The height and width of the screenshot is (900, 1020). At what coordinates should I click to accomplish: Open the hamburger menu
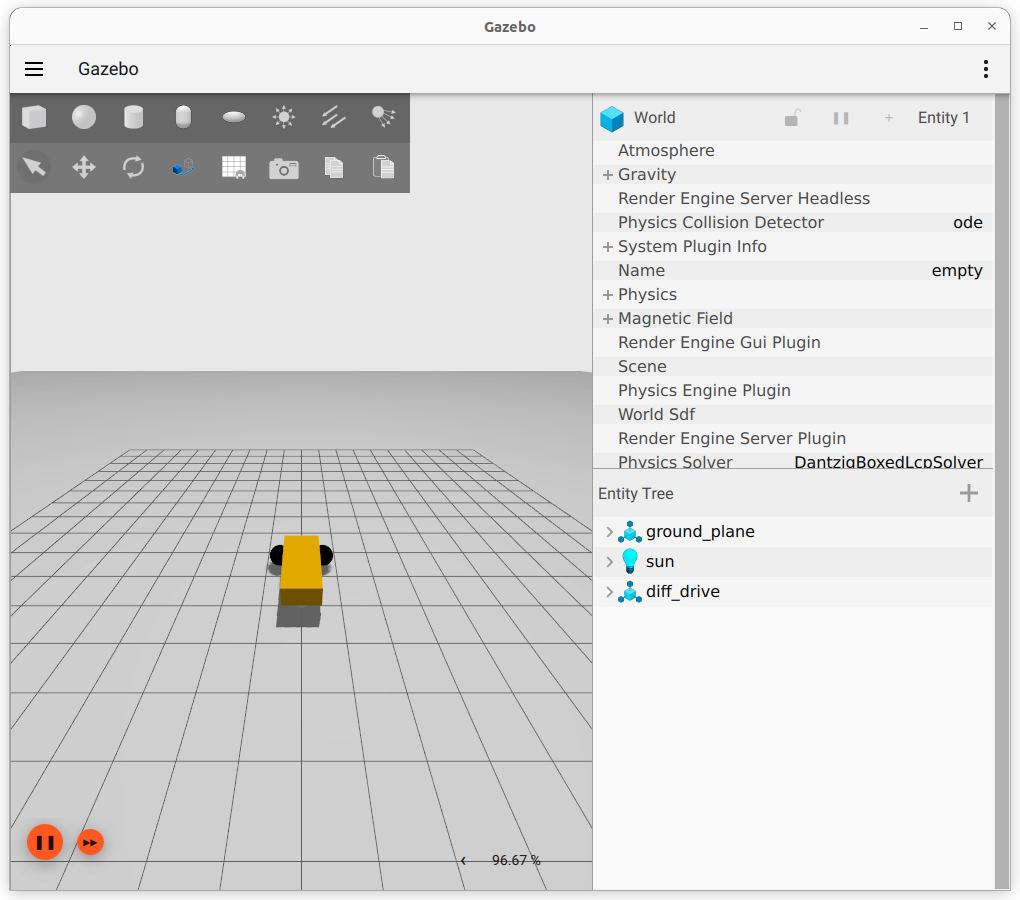click(x=34, y=69)
